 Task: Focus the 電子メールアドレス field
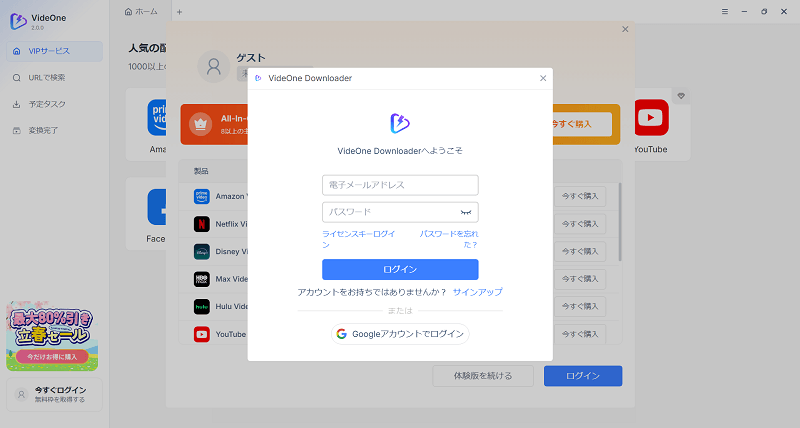400,185
